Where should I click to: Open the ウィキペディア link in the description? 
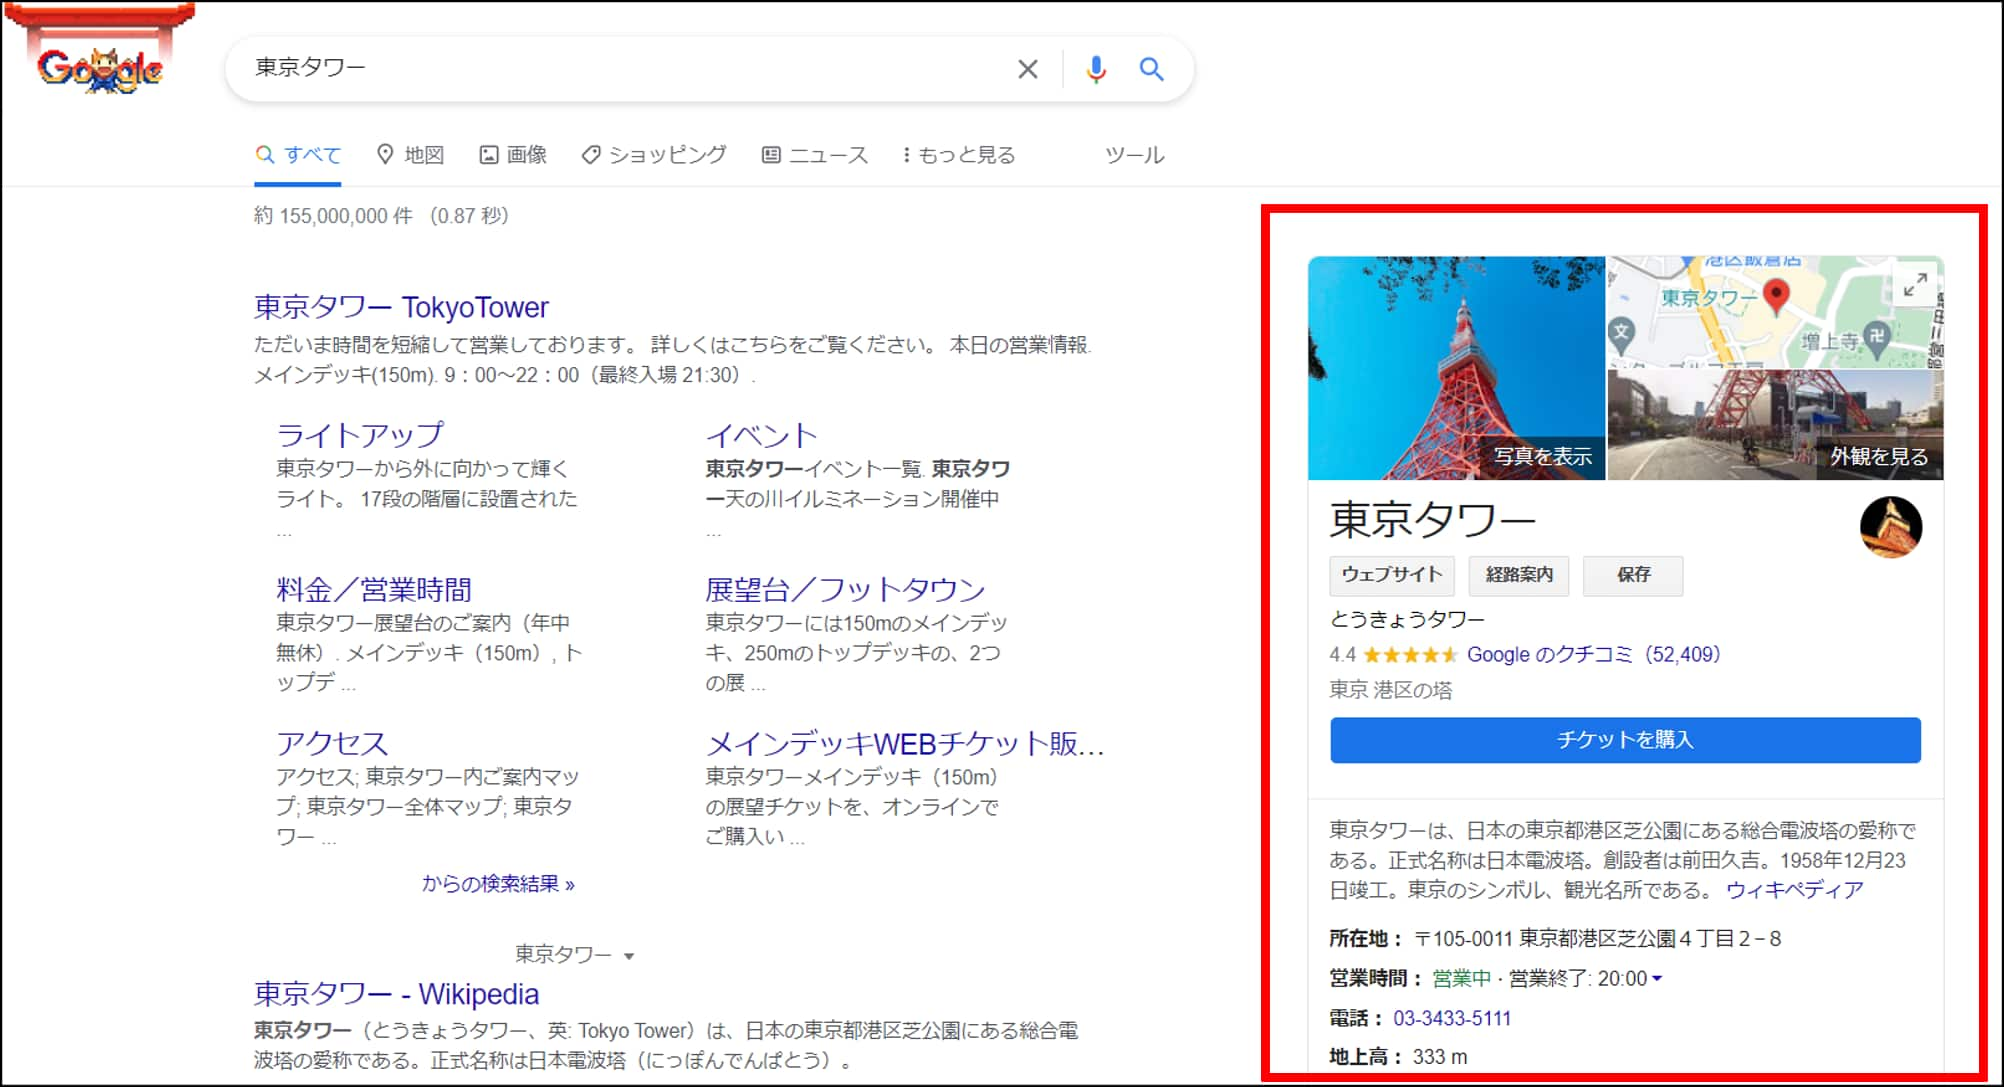coord(1794,890)
